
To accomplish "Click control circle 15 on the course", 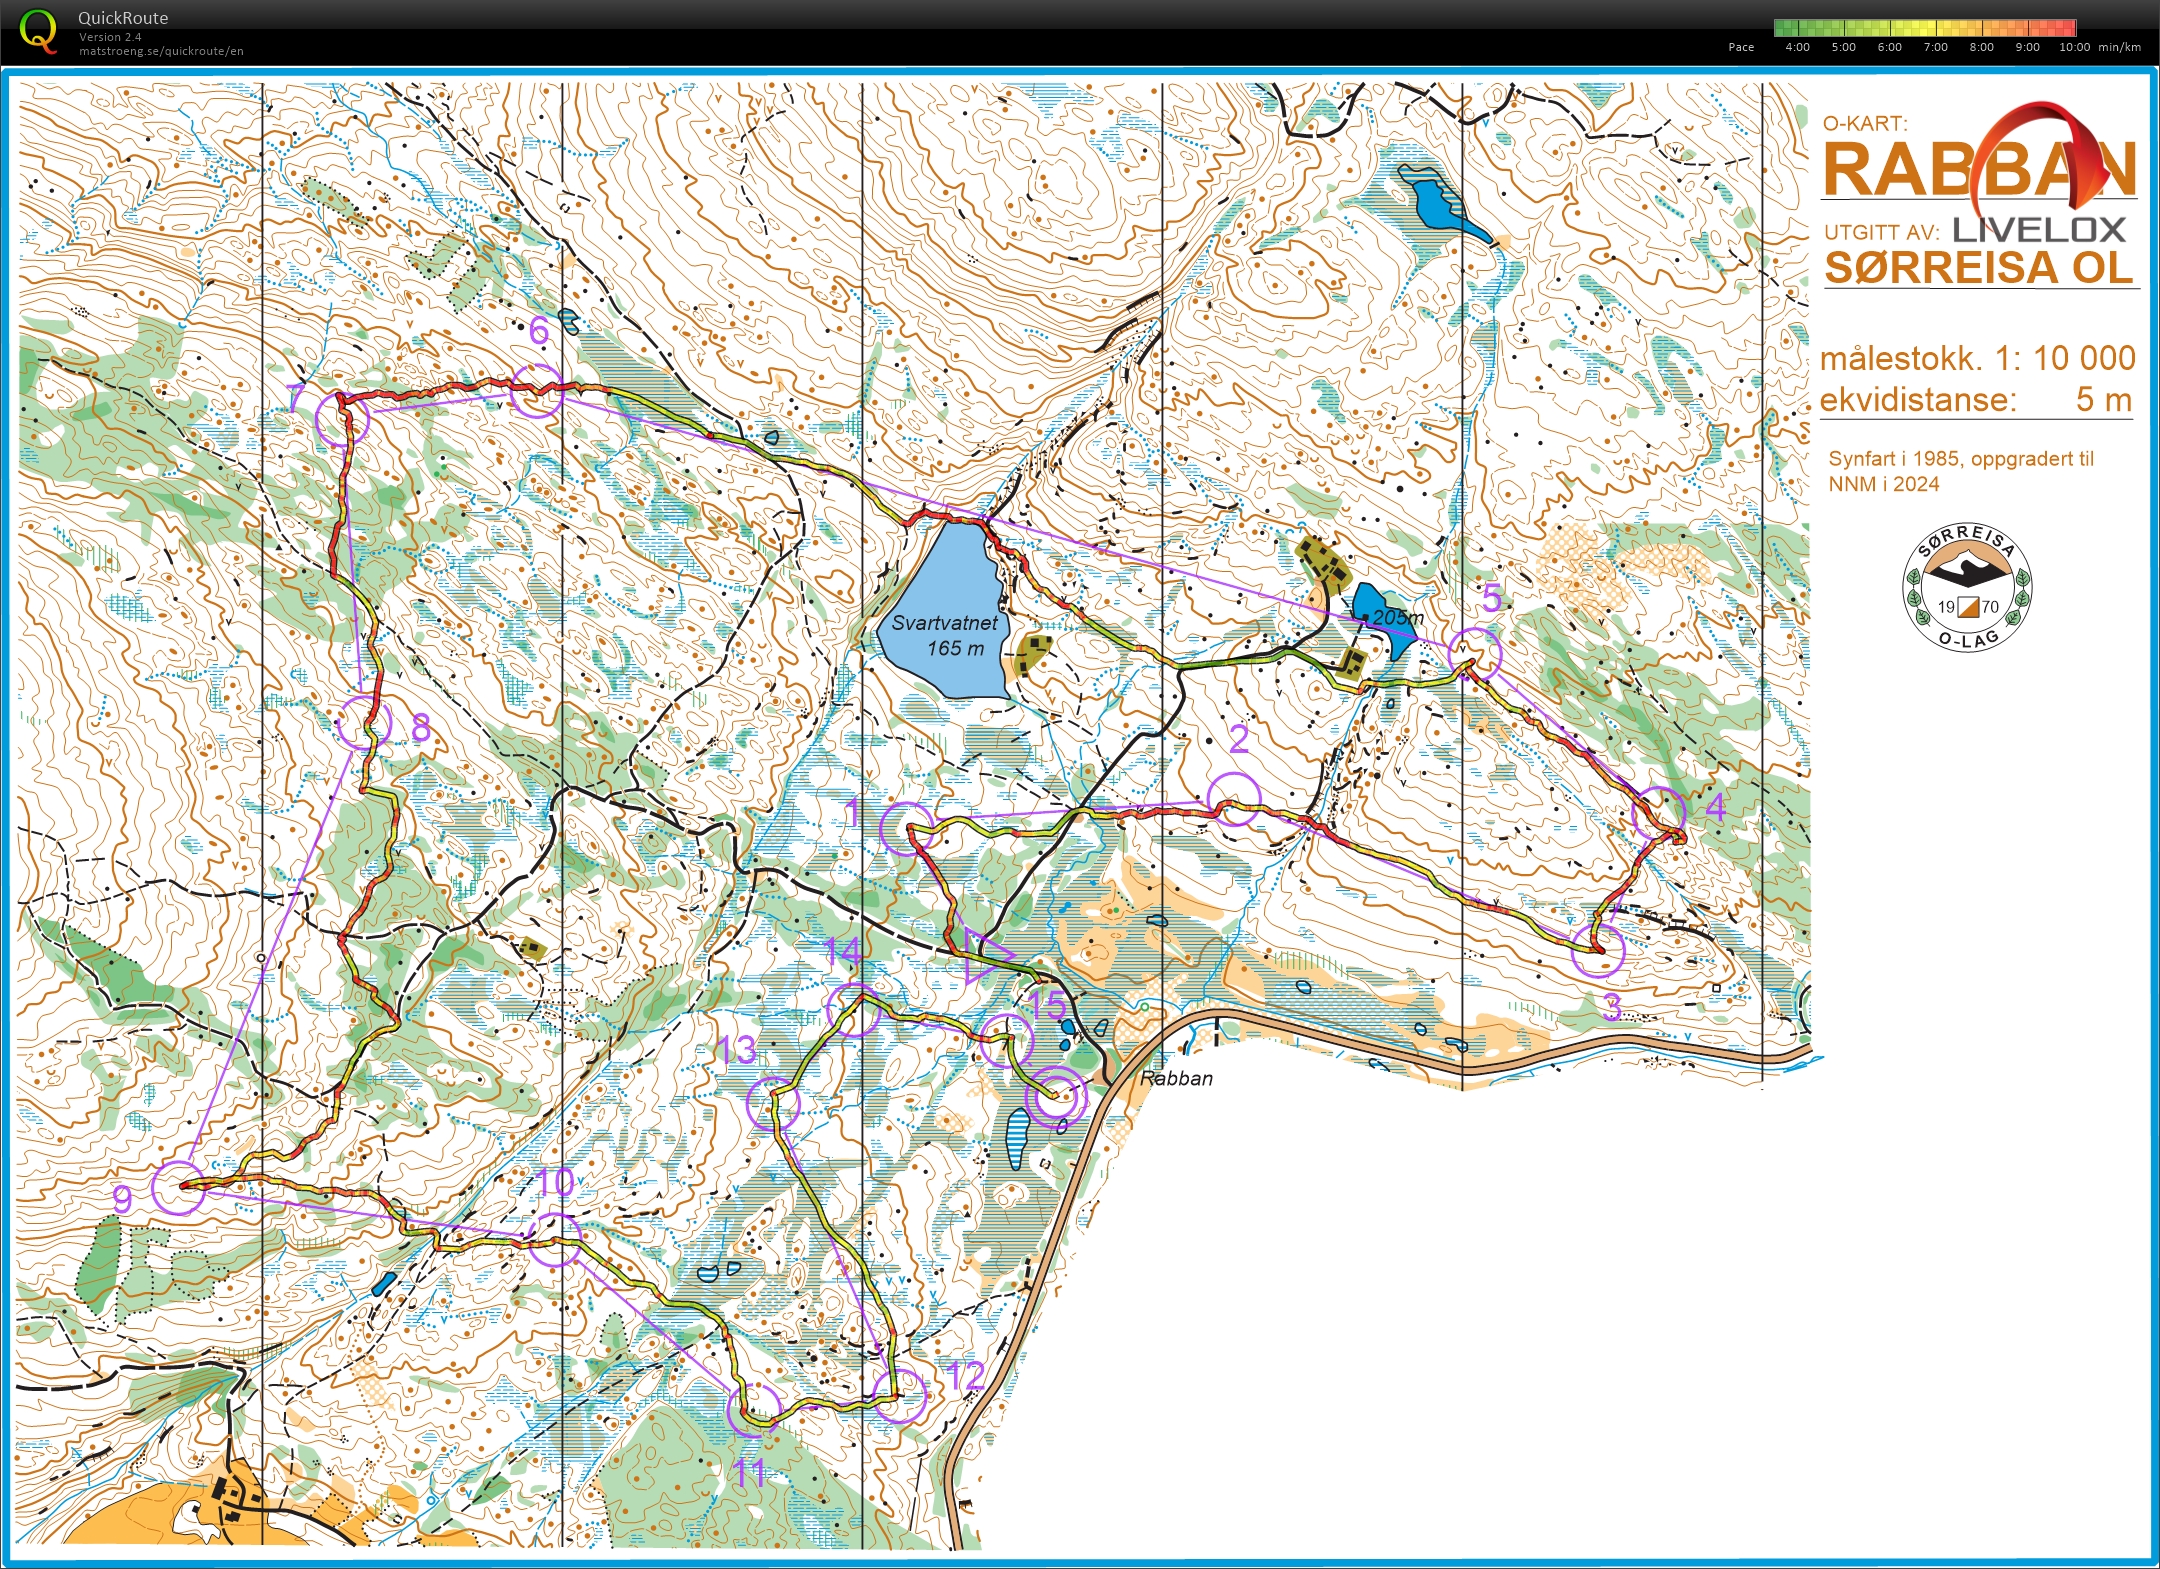I will pos(1006,1040).
